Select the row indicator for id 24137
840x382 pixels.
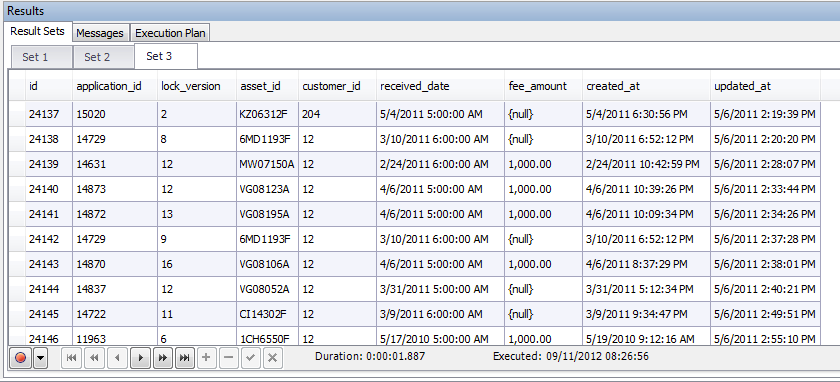(x=17, y=114)
